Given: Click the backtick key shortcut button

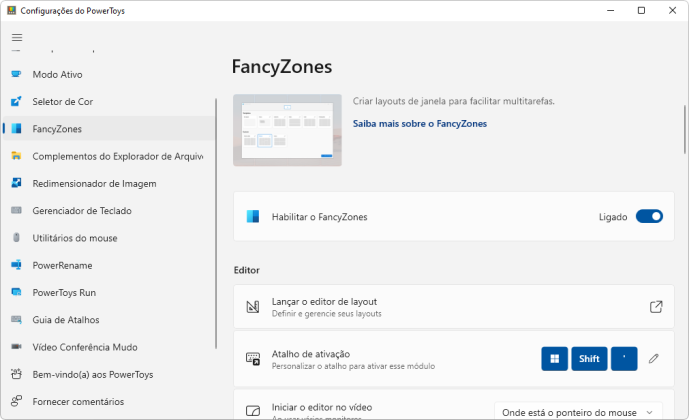Looking at the screenshot, I should [x=624, y=359].
